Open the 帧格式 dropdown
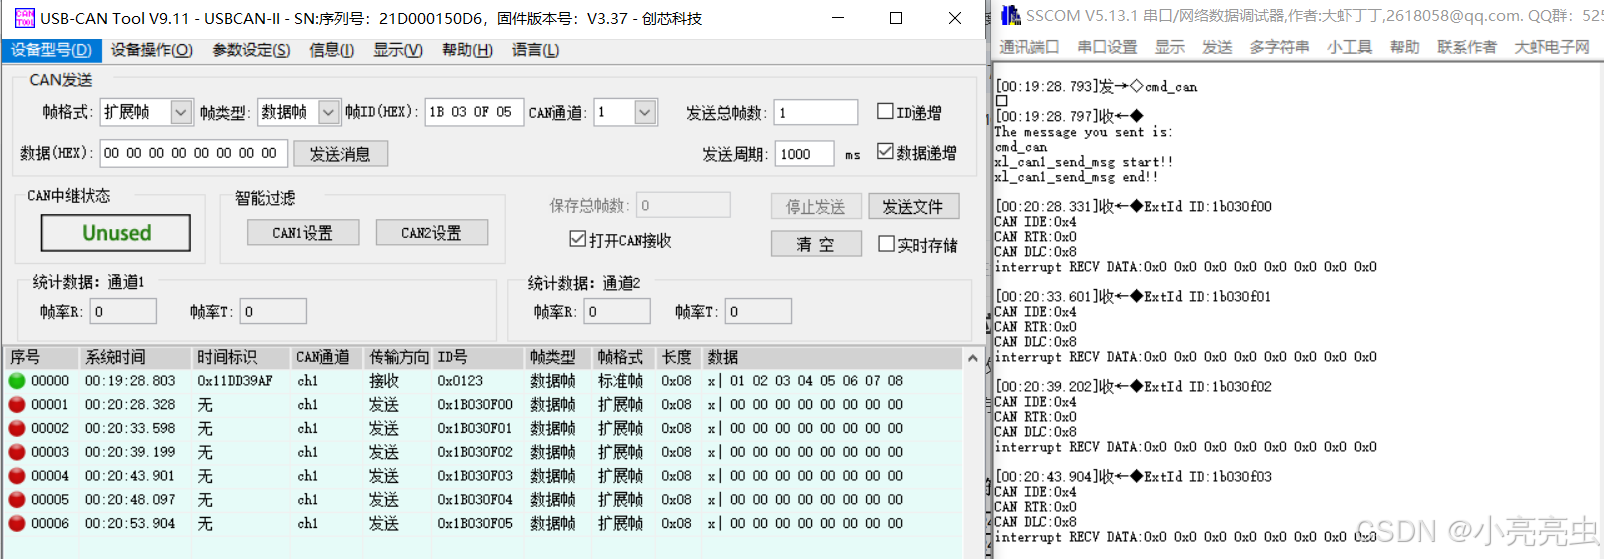 click(x=181, y=112)
